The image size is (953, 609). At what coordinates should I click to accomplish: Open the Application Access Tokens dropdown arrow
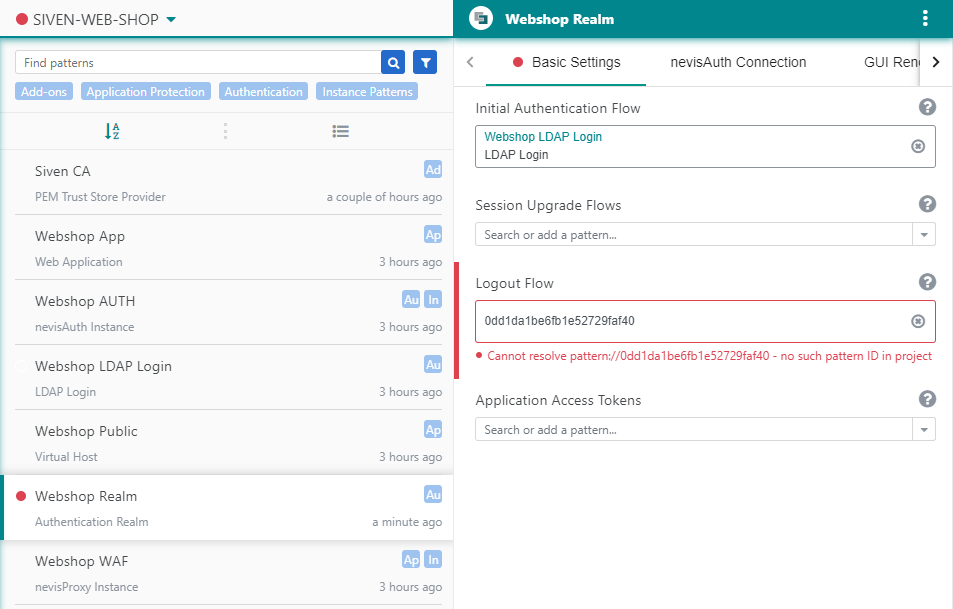pyautogui.click(x=924, y=430)
